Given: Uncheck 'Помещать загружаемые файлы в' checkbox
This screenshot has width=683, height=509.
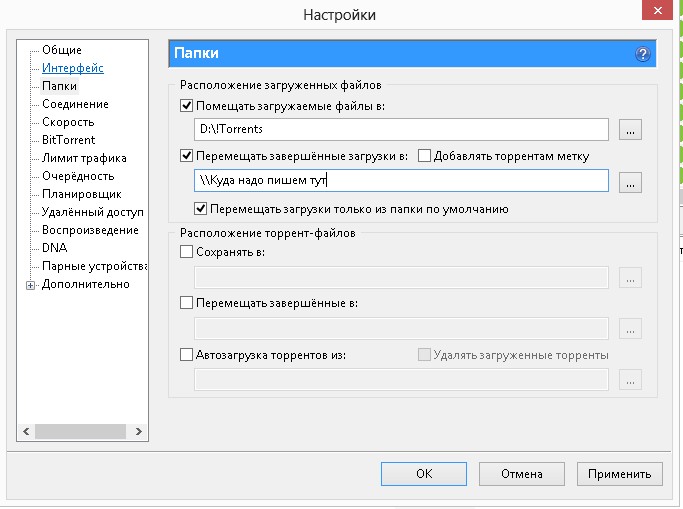Looking at the screenshot, I should pyautogui.click(x=186, y=105).
